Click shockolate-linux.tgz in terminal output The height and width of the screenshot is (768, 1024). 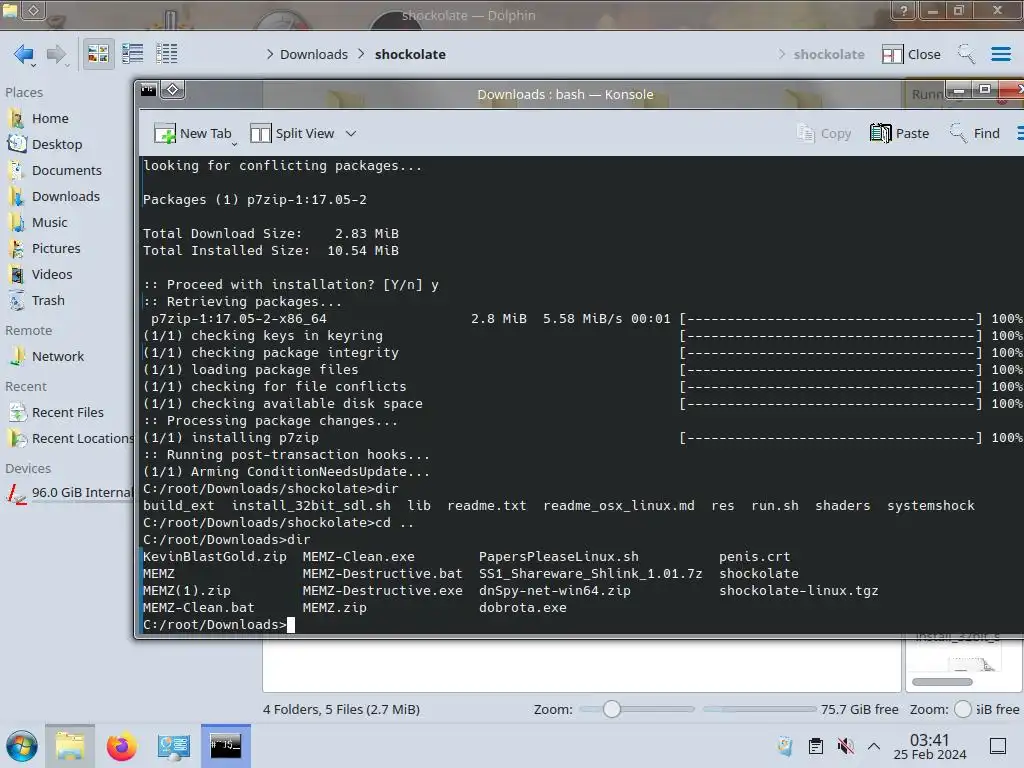799,591
